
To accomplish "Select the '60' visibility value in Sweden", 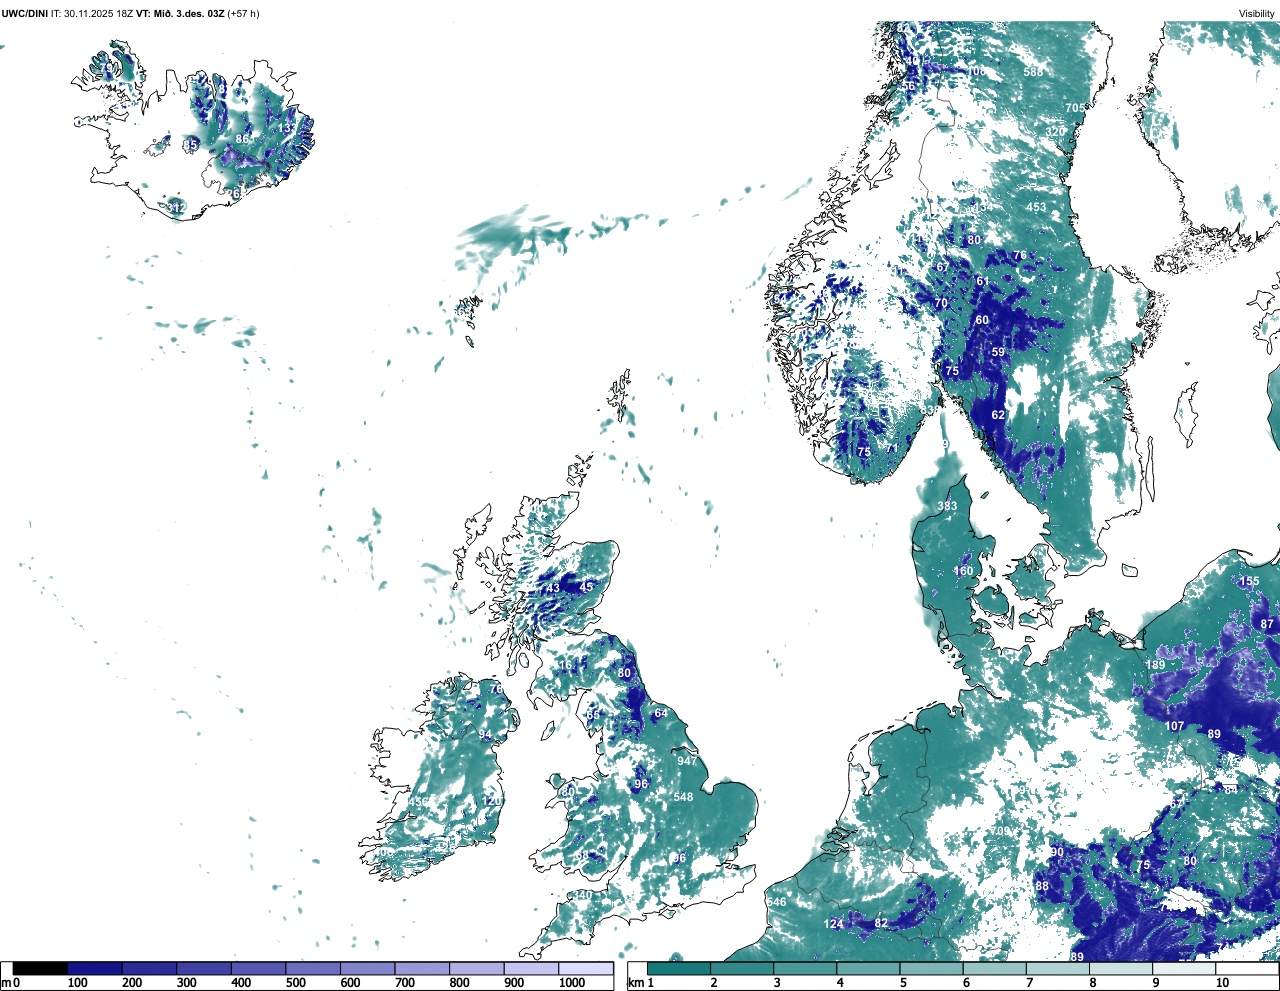I will coord(982,320).
